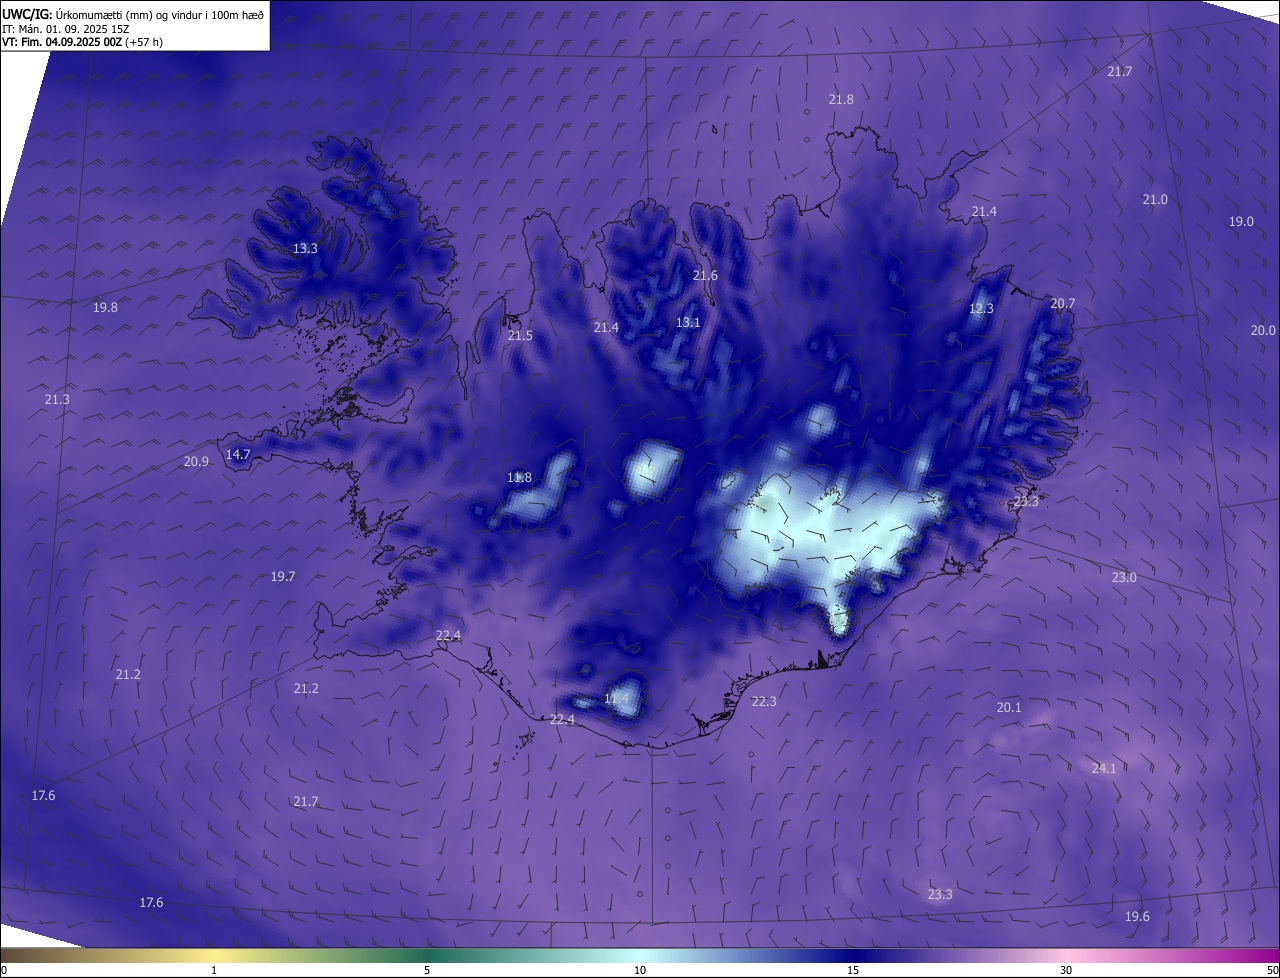Click the 5 tick on the colour scale
Image resolution: width=1280 pixels, height=978 pixels.
(427, 970)
